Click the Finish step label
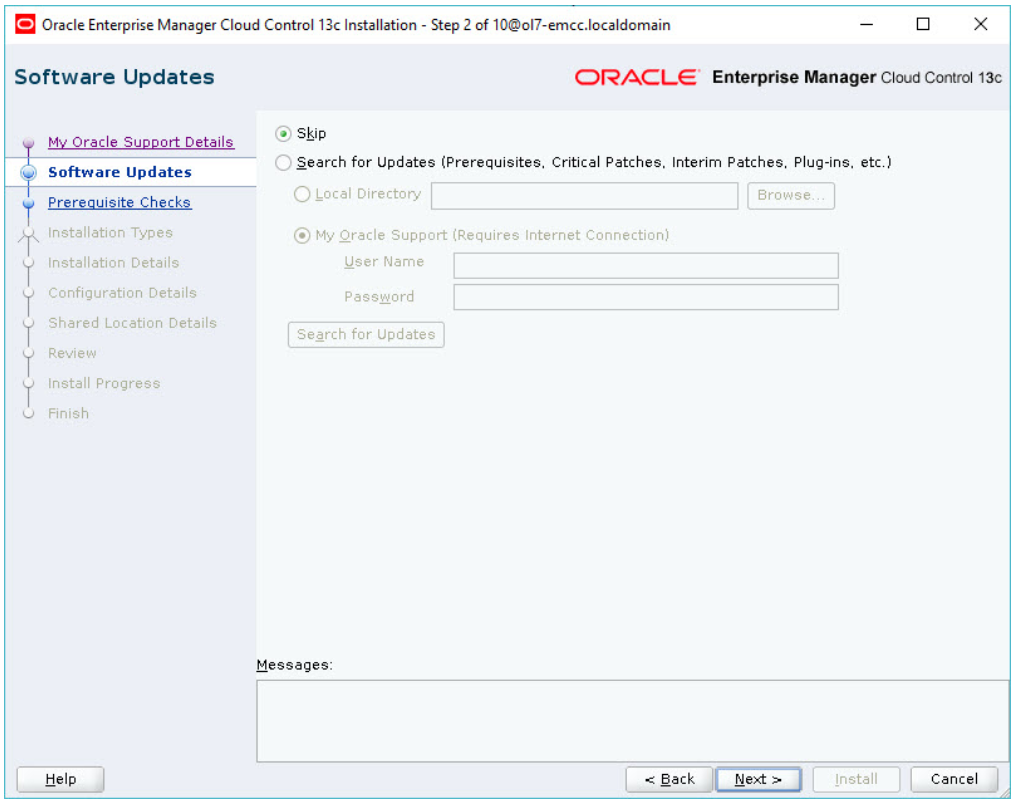The height and width of the screenshot is (806, 1017). pyautogui.click(x=68, y=413)
